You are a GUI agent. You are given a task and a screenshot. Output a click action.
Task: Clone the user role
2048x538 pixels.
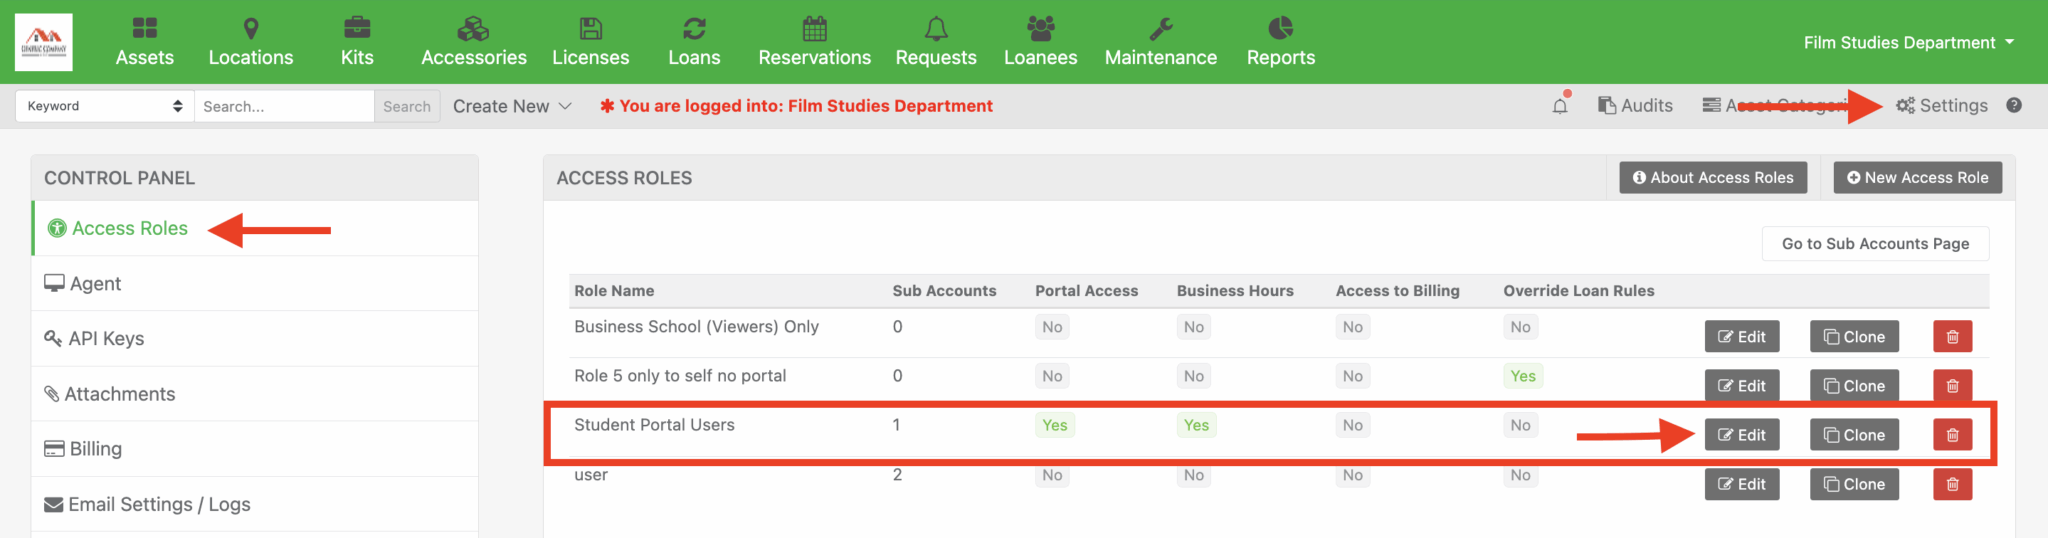[1854, 484]
